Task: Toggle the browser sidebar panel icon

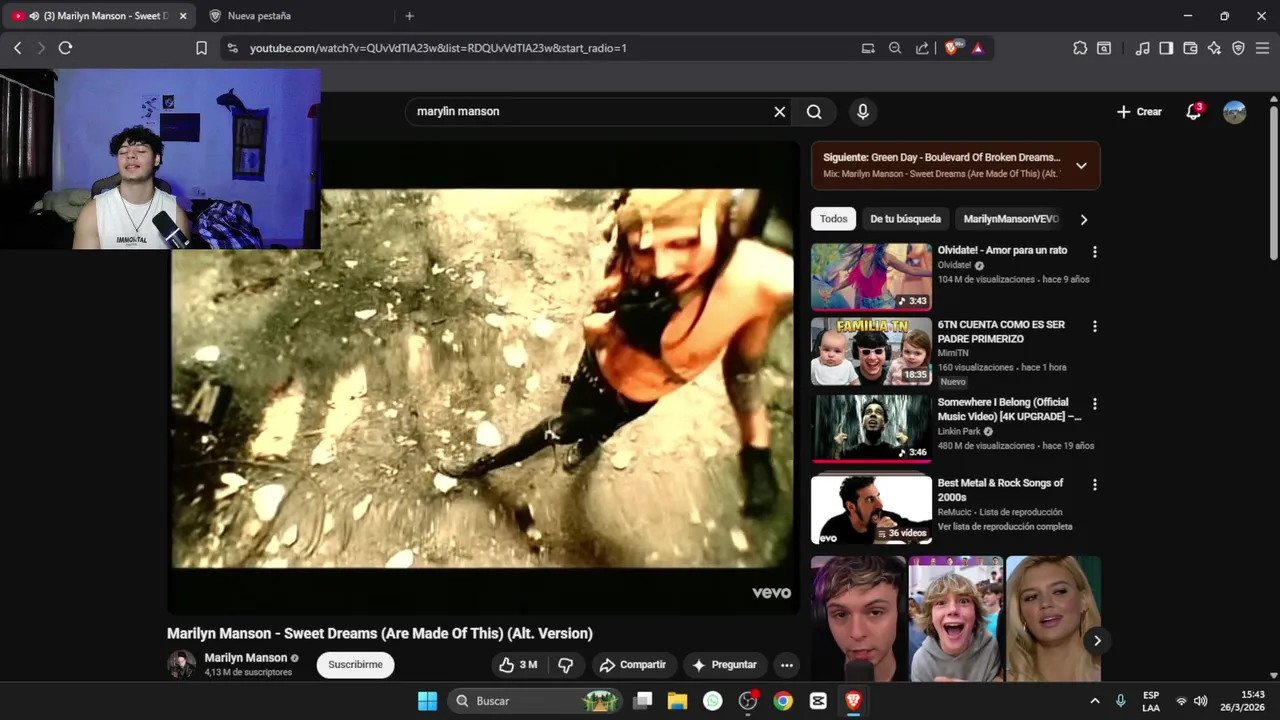Action: pos(1166,48)
